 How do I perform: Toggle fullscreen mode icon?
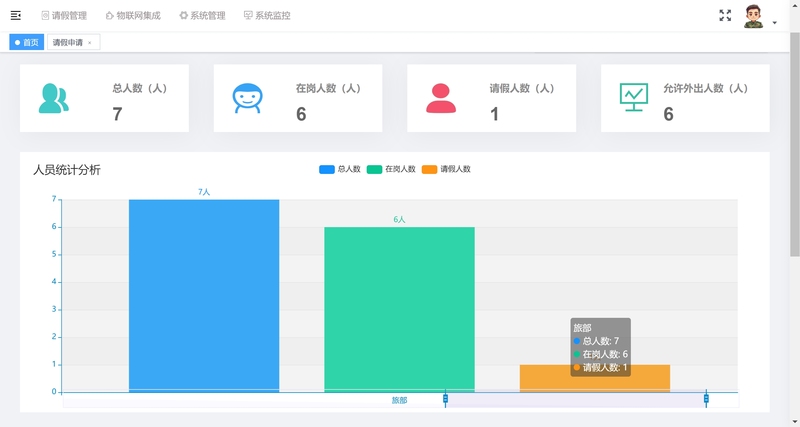[x=725, y=15]
